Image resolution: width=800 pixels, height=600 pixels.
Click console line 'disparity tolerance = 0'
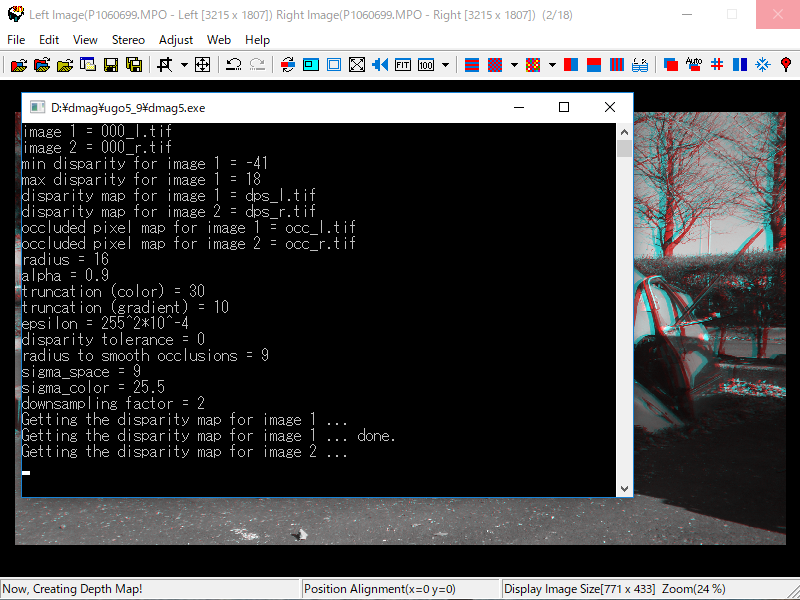pyautogui.click(x=113, y=340)
